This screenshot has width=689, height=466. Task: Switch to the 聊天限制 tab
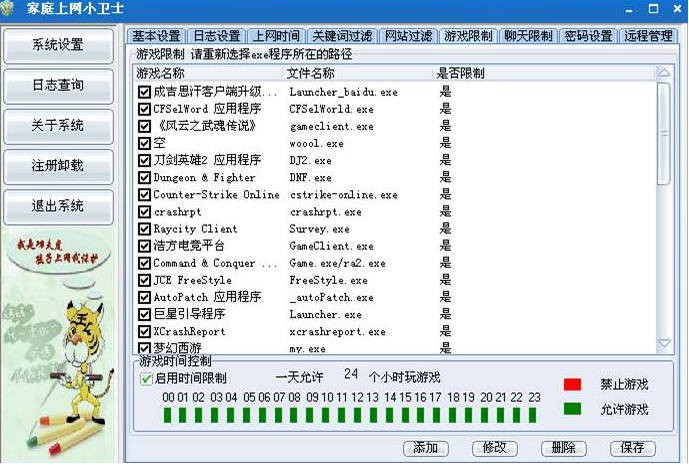(x=528, y=36)
